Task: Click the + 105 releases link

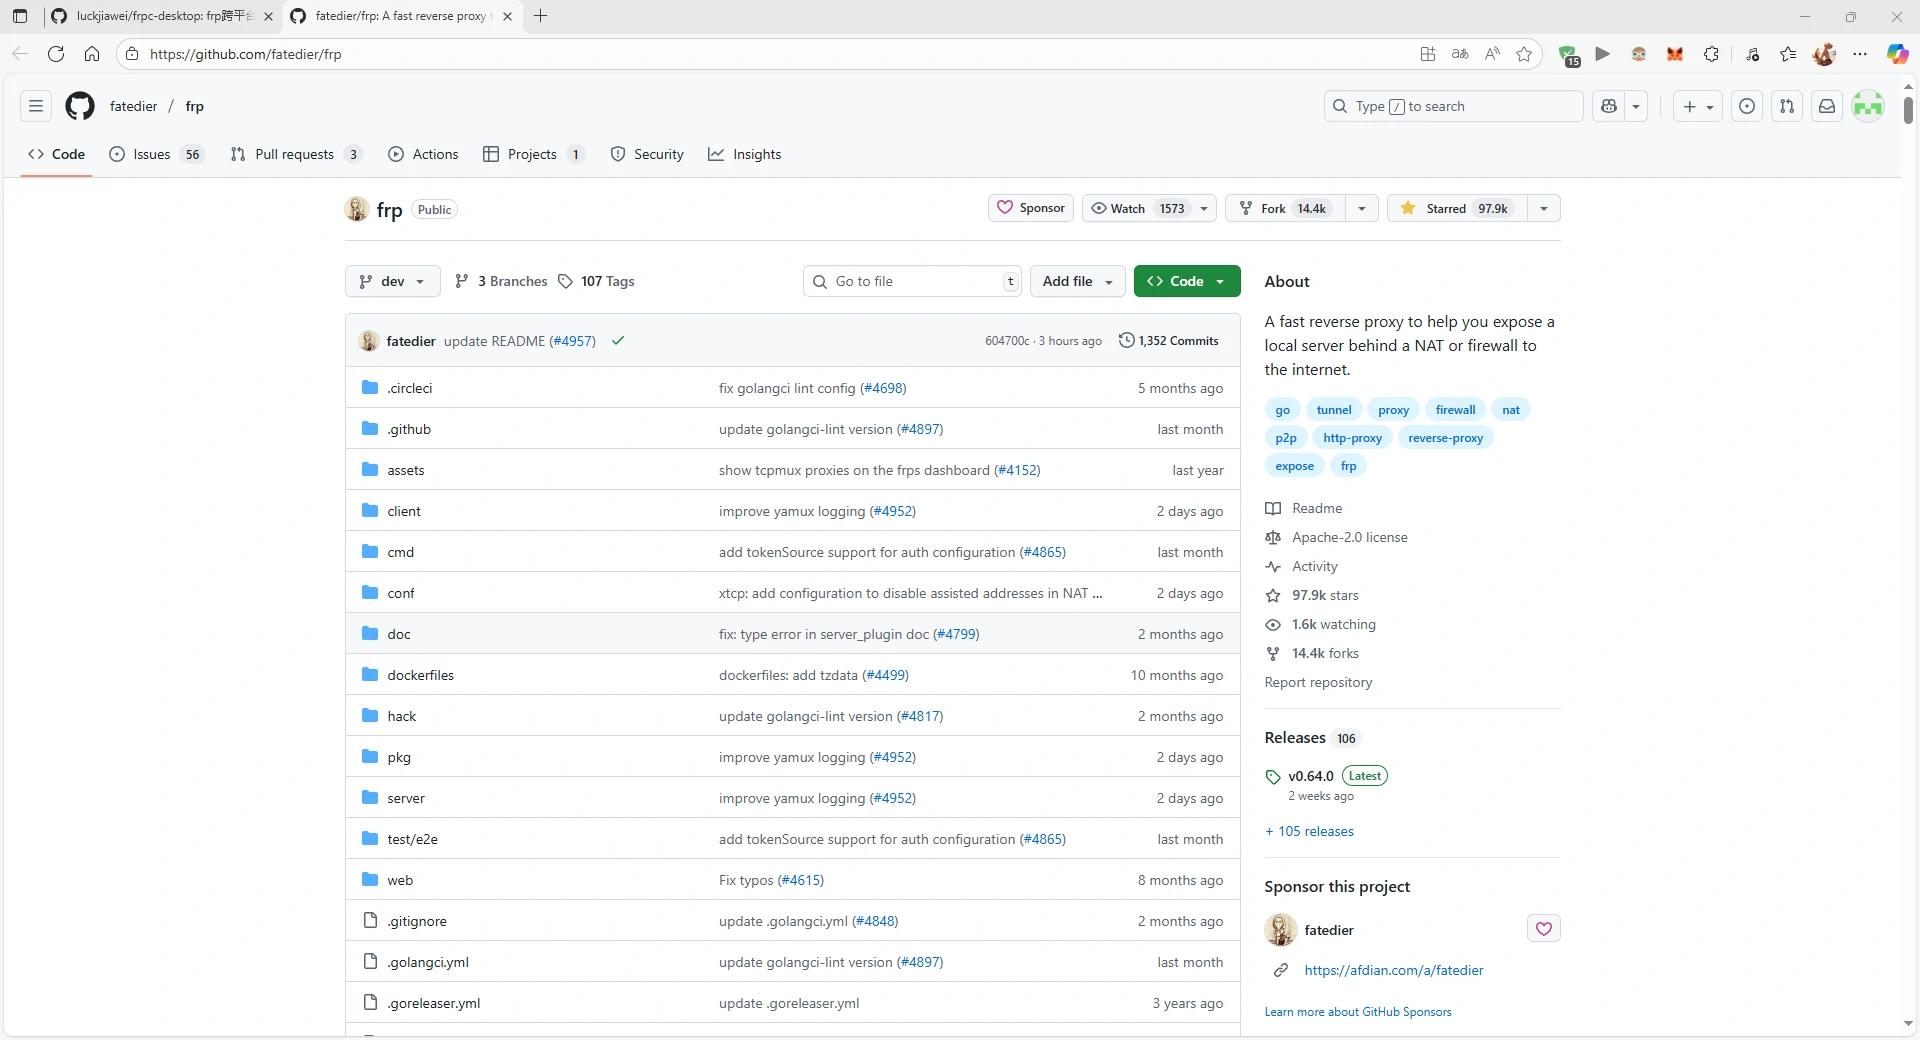Action: click(x=1309, y=831)
